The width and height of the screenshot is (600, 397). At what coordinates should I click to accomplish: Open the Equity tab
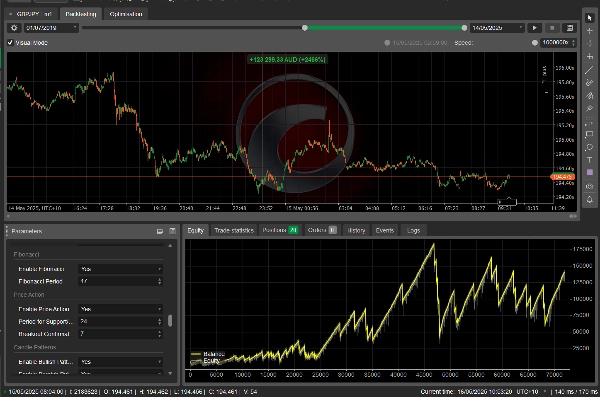click(x=196, y=230)
